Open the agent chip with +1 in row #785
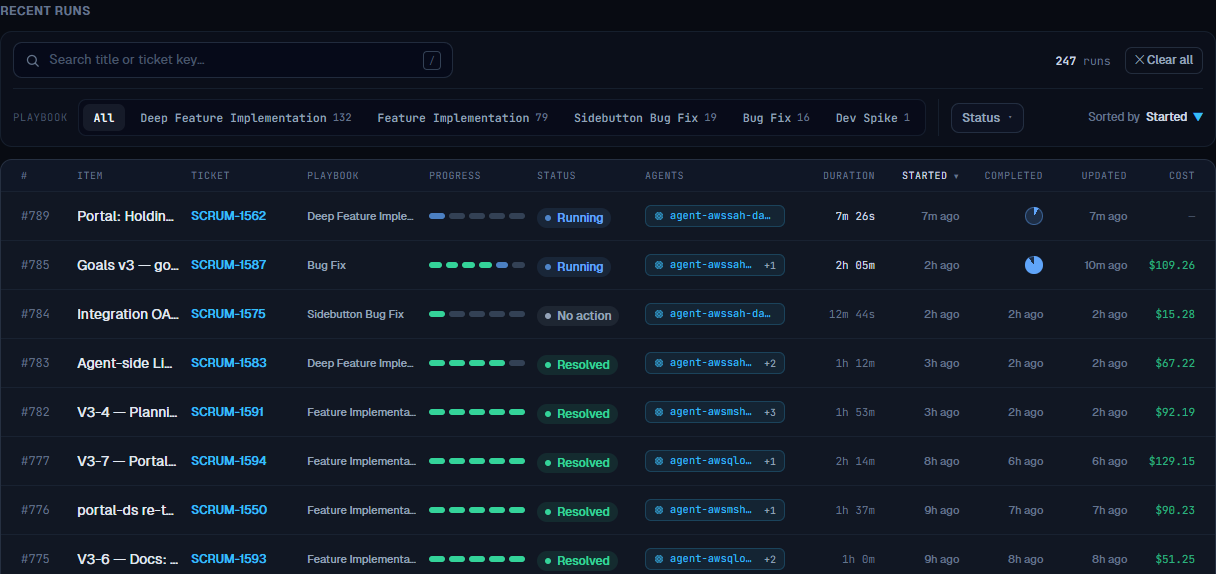This screenshot has height=574, width=1216. pos(714,265)
